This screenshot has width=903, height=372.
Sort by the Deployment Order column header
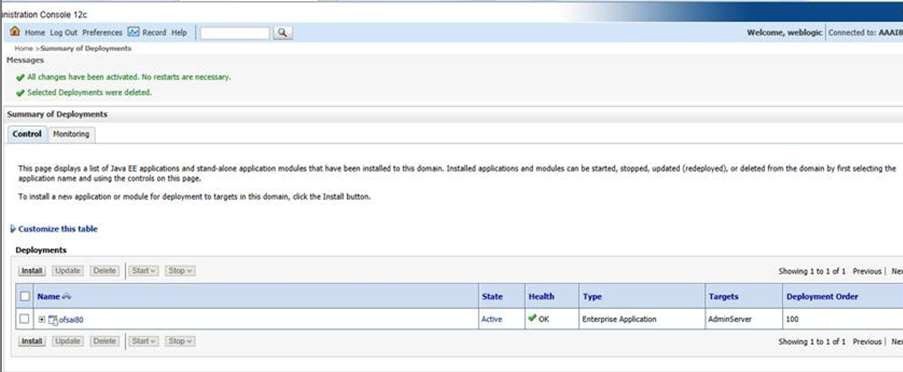[x=822, y=297]
